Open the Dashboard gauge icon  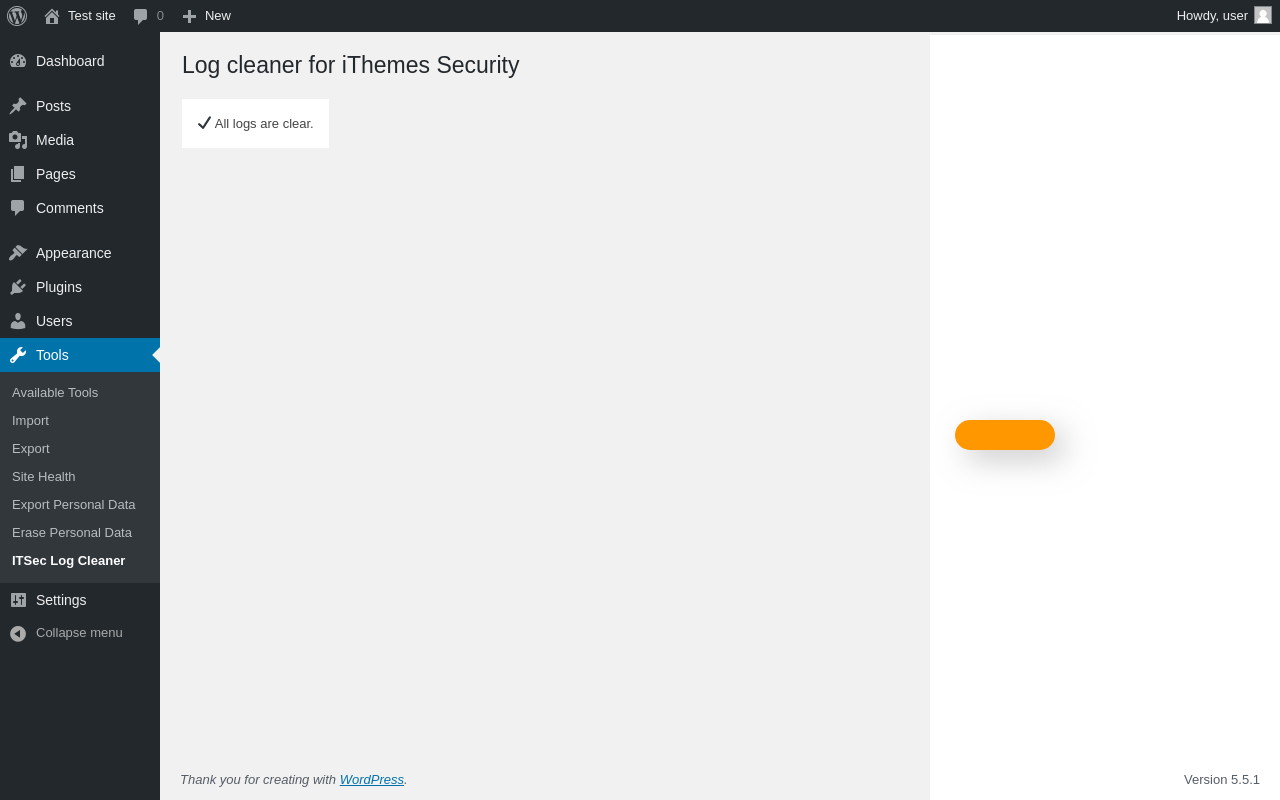[x=18, y=61]
